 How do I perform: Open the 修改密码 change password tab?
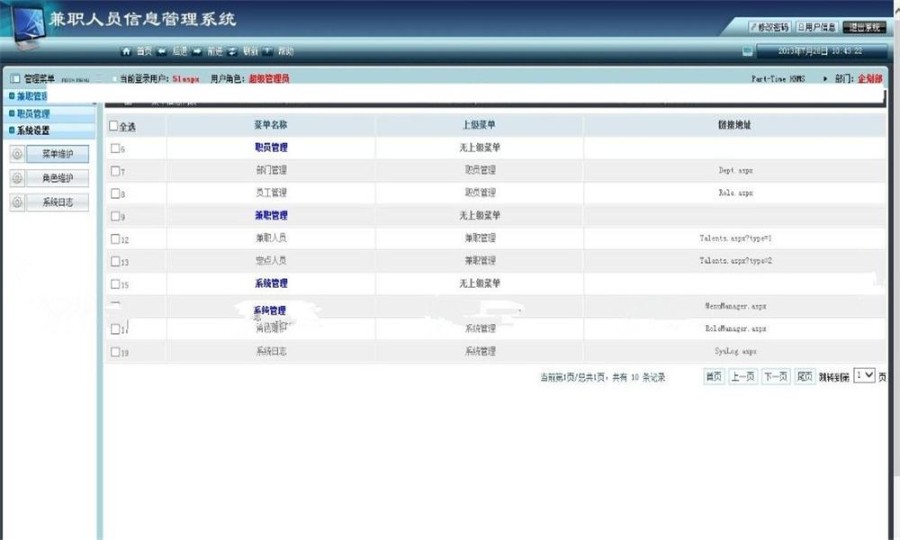tap(770, 27)
